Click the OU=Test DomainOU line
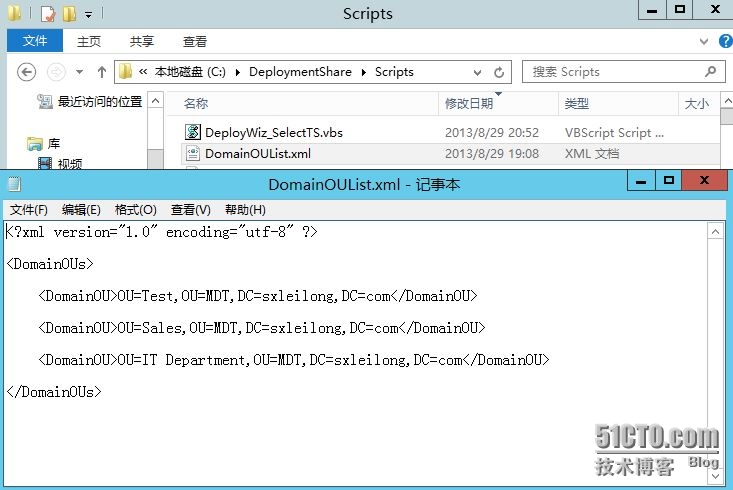The image size is (733, 490). pos(258,296)
